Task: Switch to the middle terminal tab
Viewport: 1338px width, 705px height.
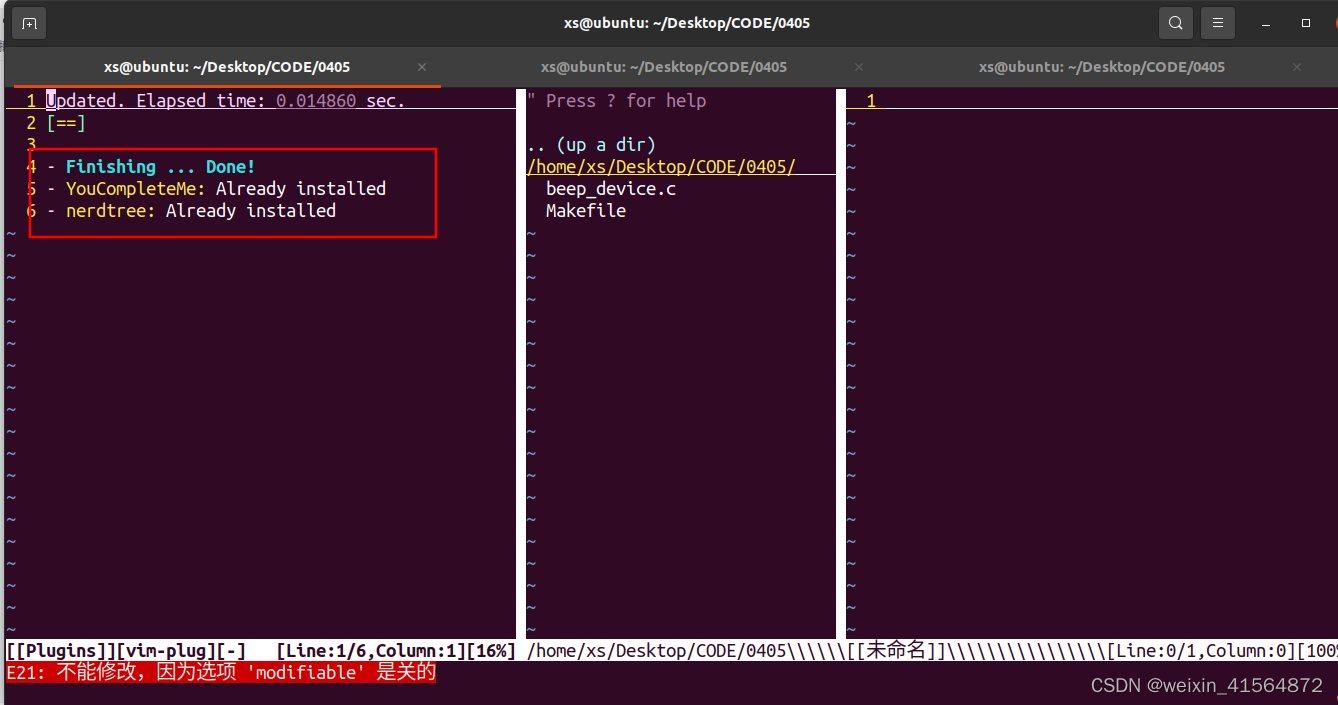Action: (x=663, y=67)
